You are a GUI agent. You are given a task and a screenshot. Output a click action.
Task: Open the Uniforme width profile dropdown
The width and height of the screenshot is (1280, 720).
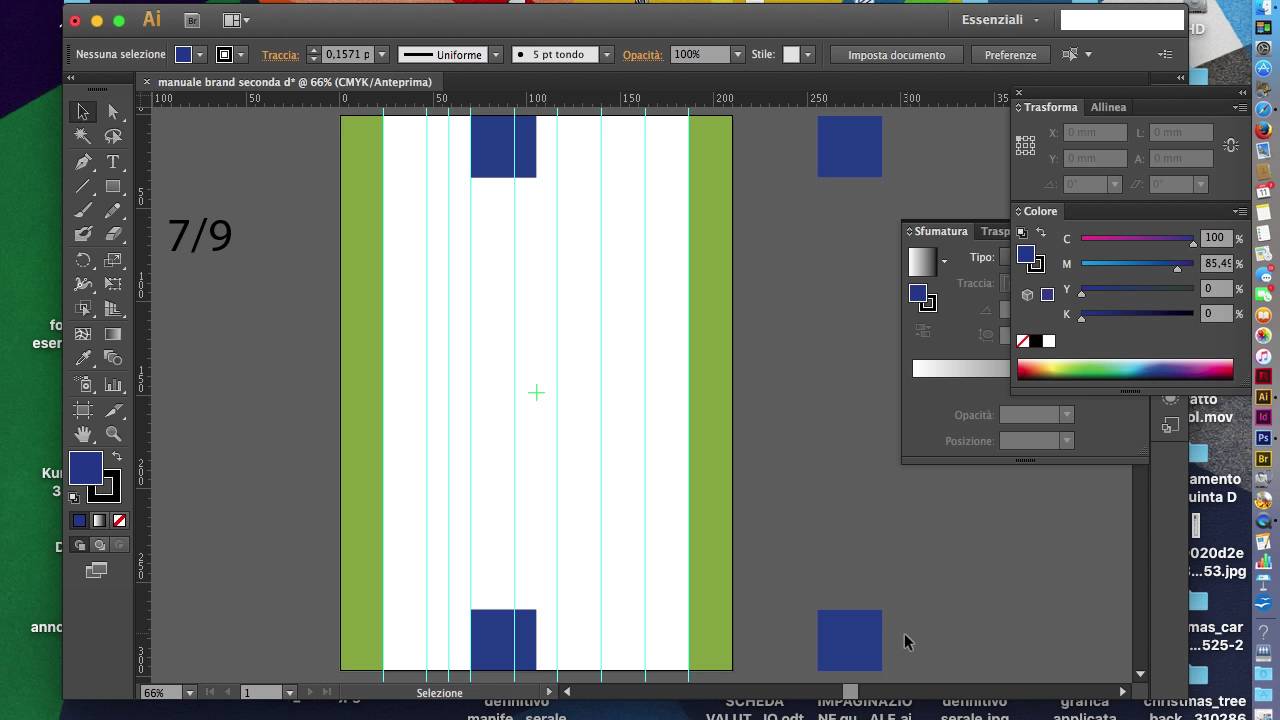click(495, 55)
